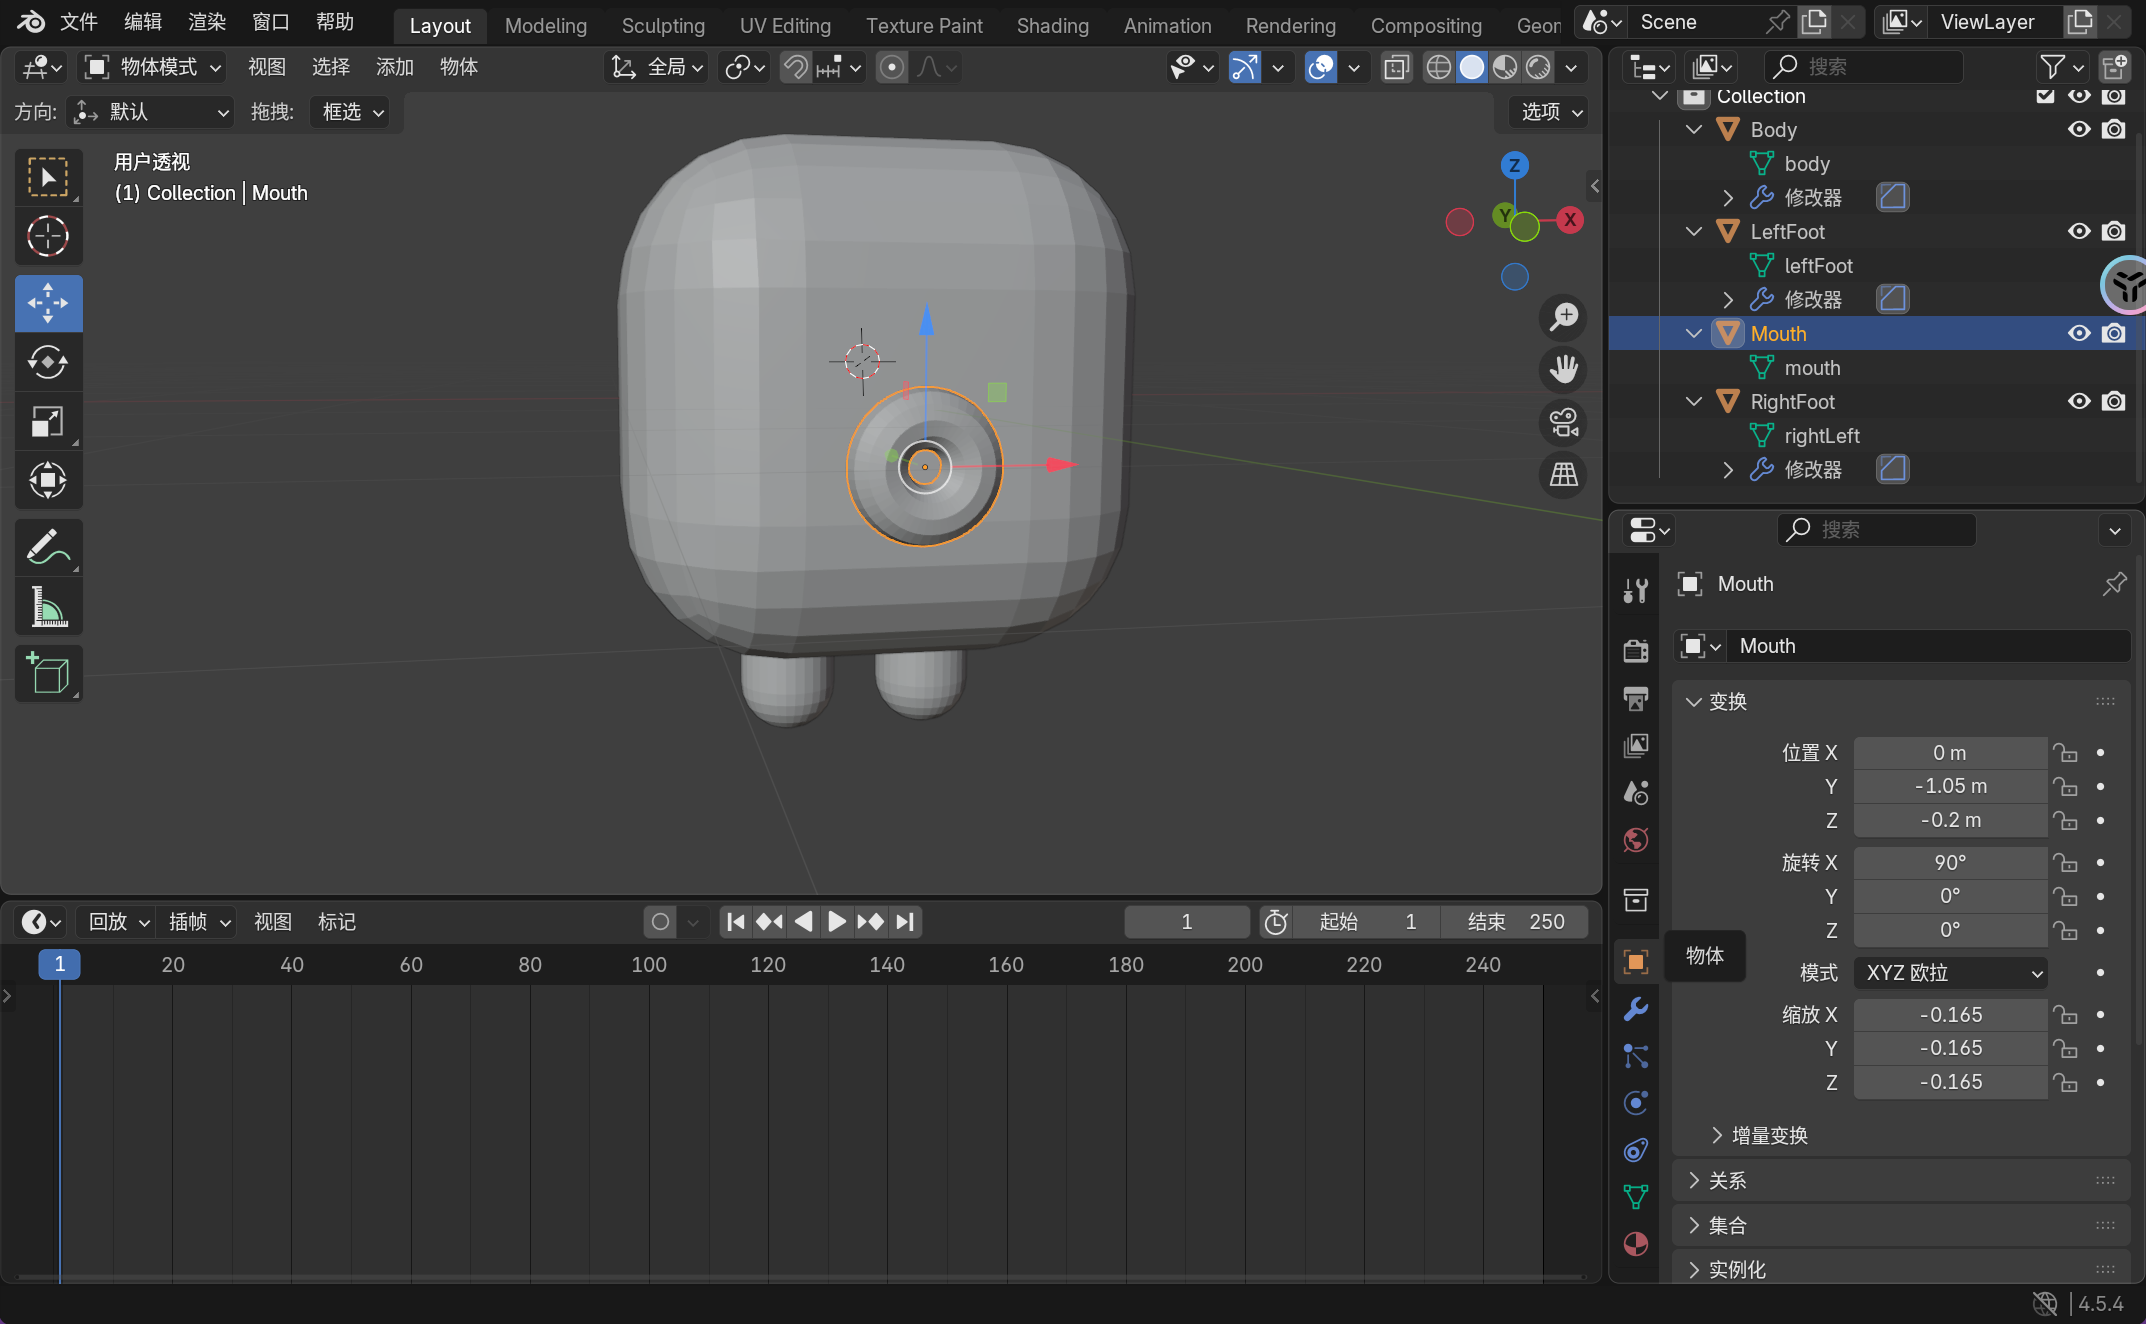The height and width of the screenshot is (1324, 2146).
Task: Toggle camera view in viewport
Action: 1564,422
